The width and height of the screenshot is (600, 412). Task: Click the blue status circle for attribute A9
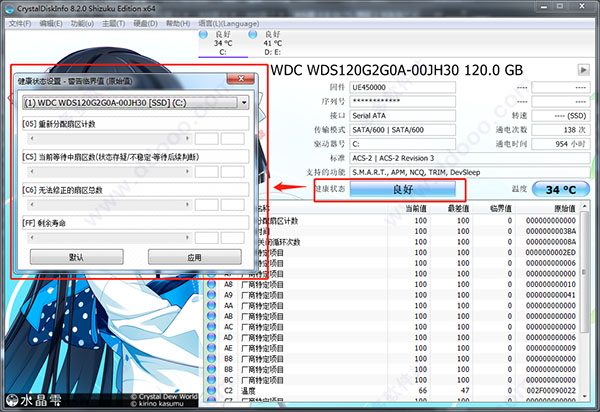[211, 295]
